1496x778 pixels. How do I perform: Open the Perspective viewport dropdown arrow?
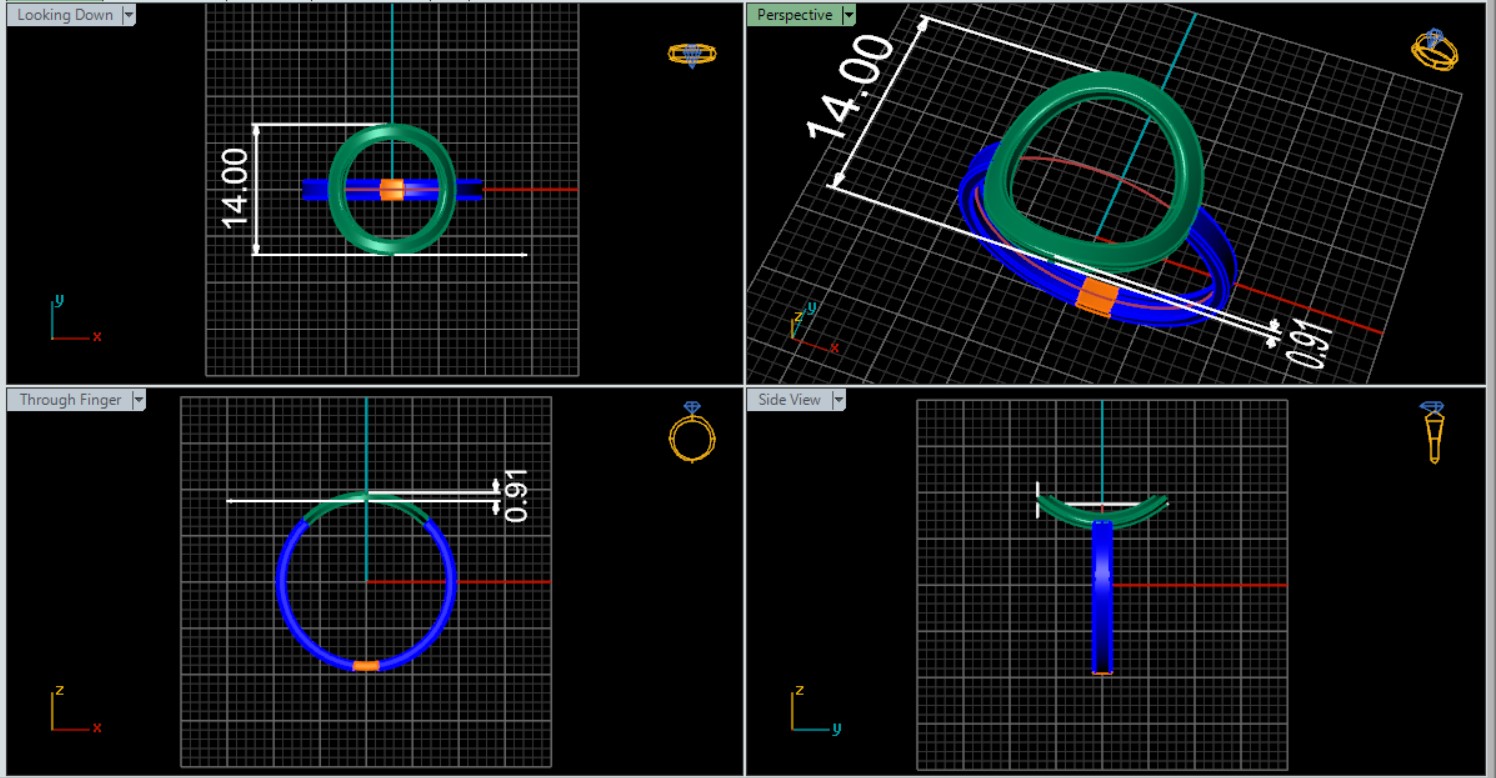[849, 15]
